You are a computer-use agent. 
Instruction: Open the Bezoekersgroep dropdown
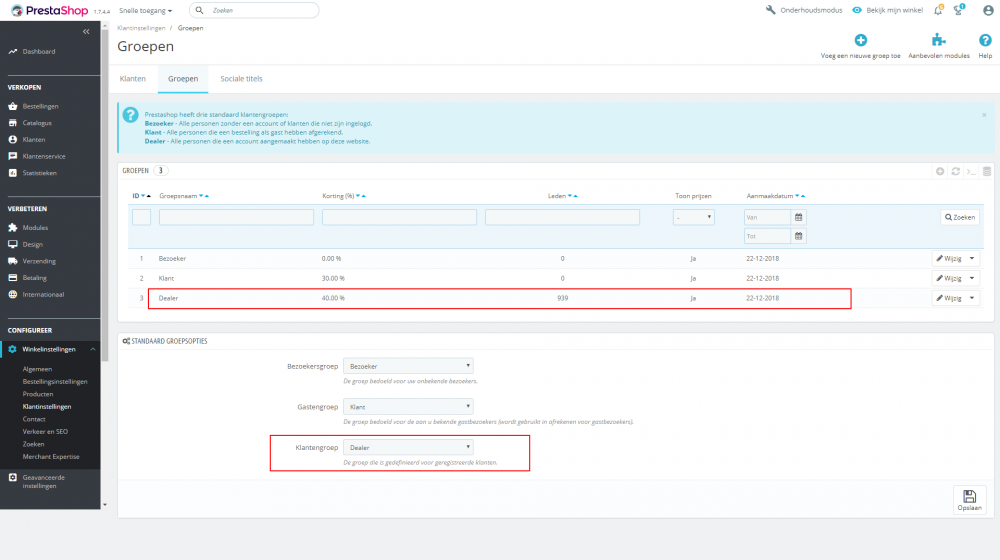point(408,366)
